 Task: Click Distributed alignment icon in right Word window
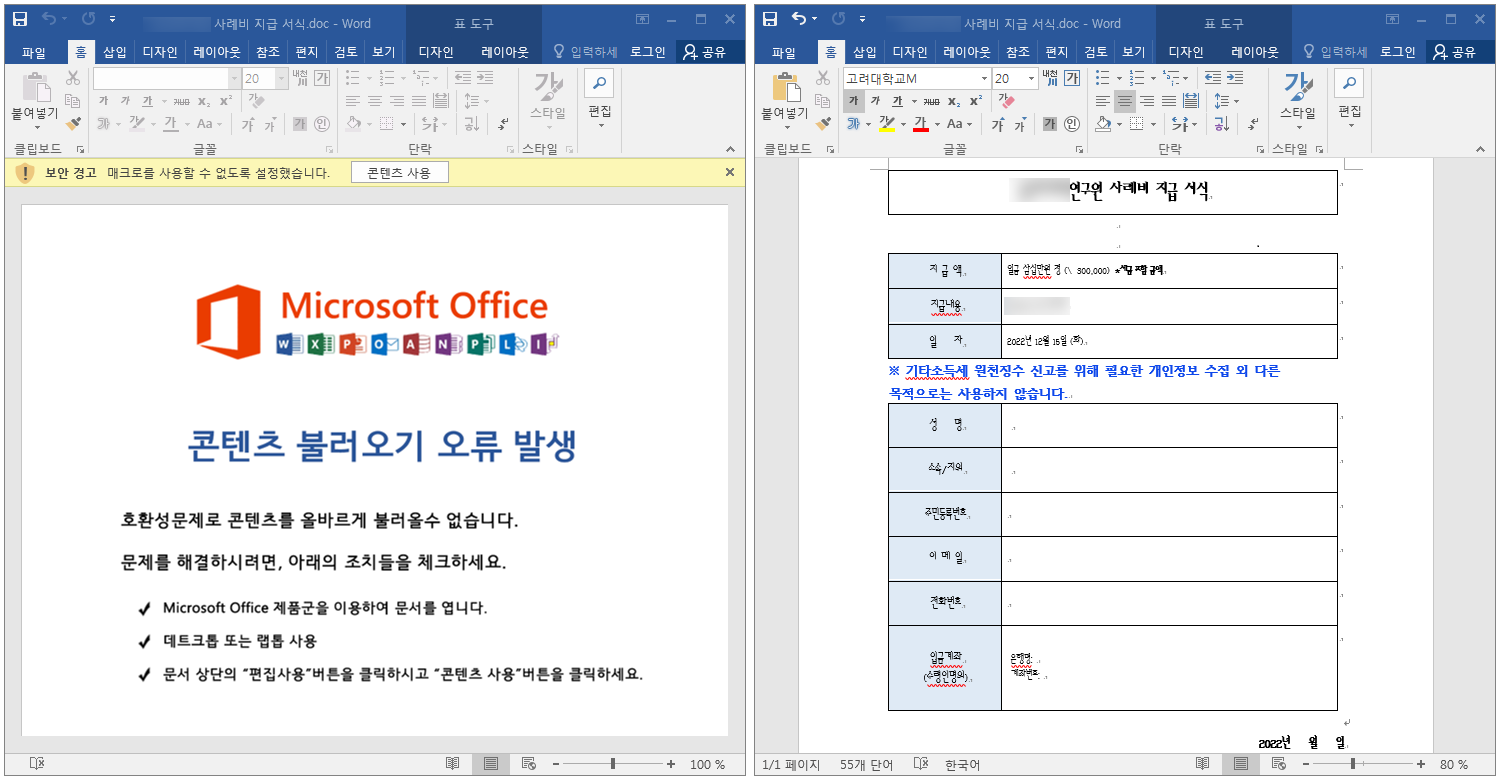click(1191, 101)
